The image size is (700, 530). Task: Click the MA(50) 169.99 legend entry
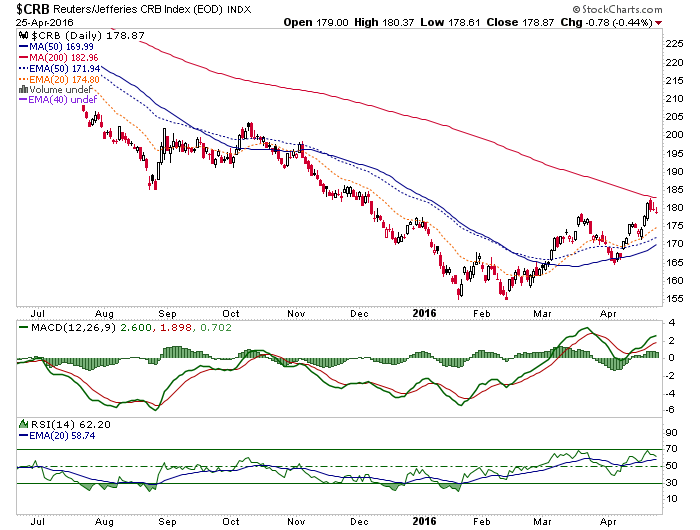pyautogui.click(x=62, y=46)
